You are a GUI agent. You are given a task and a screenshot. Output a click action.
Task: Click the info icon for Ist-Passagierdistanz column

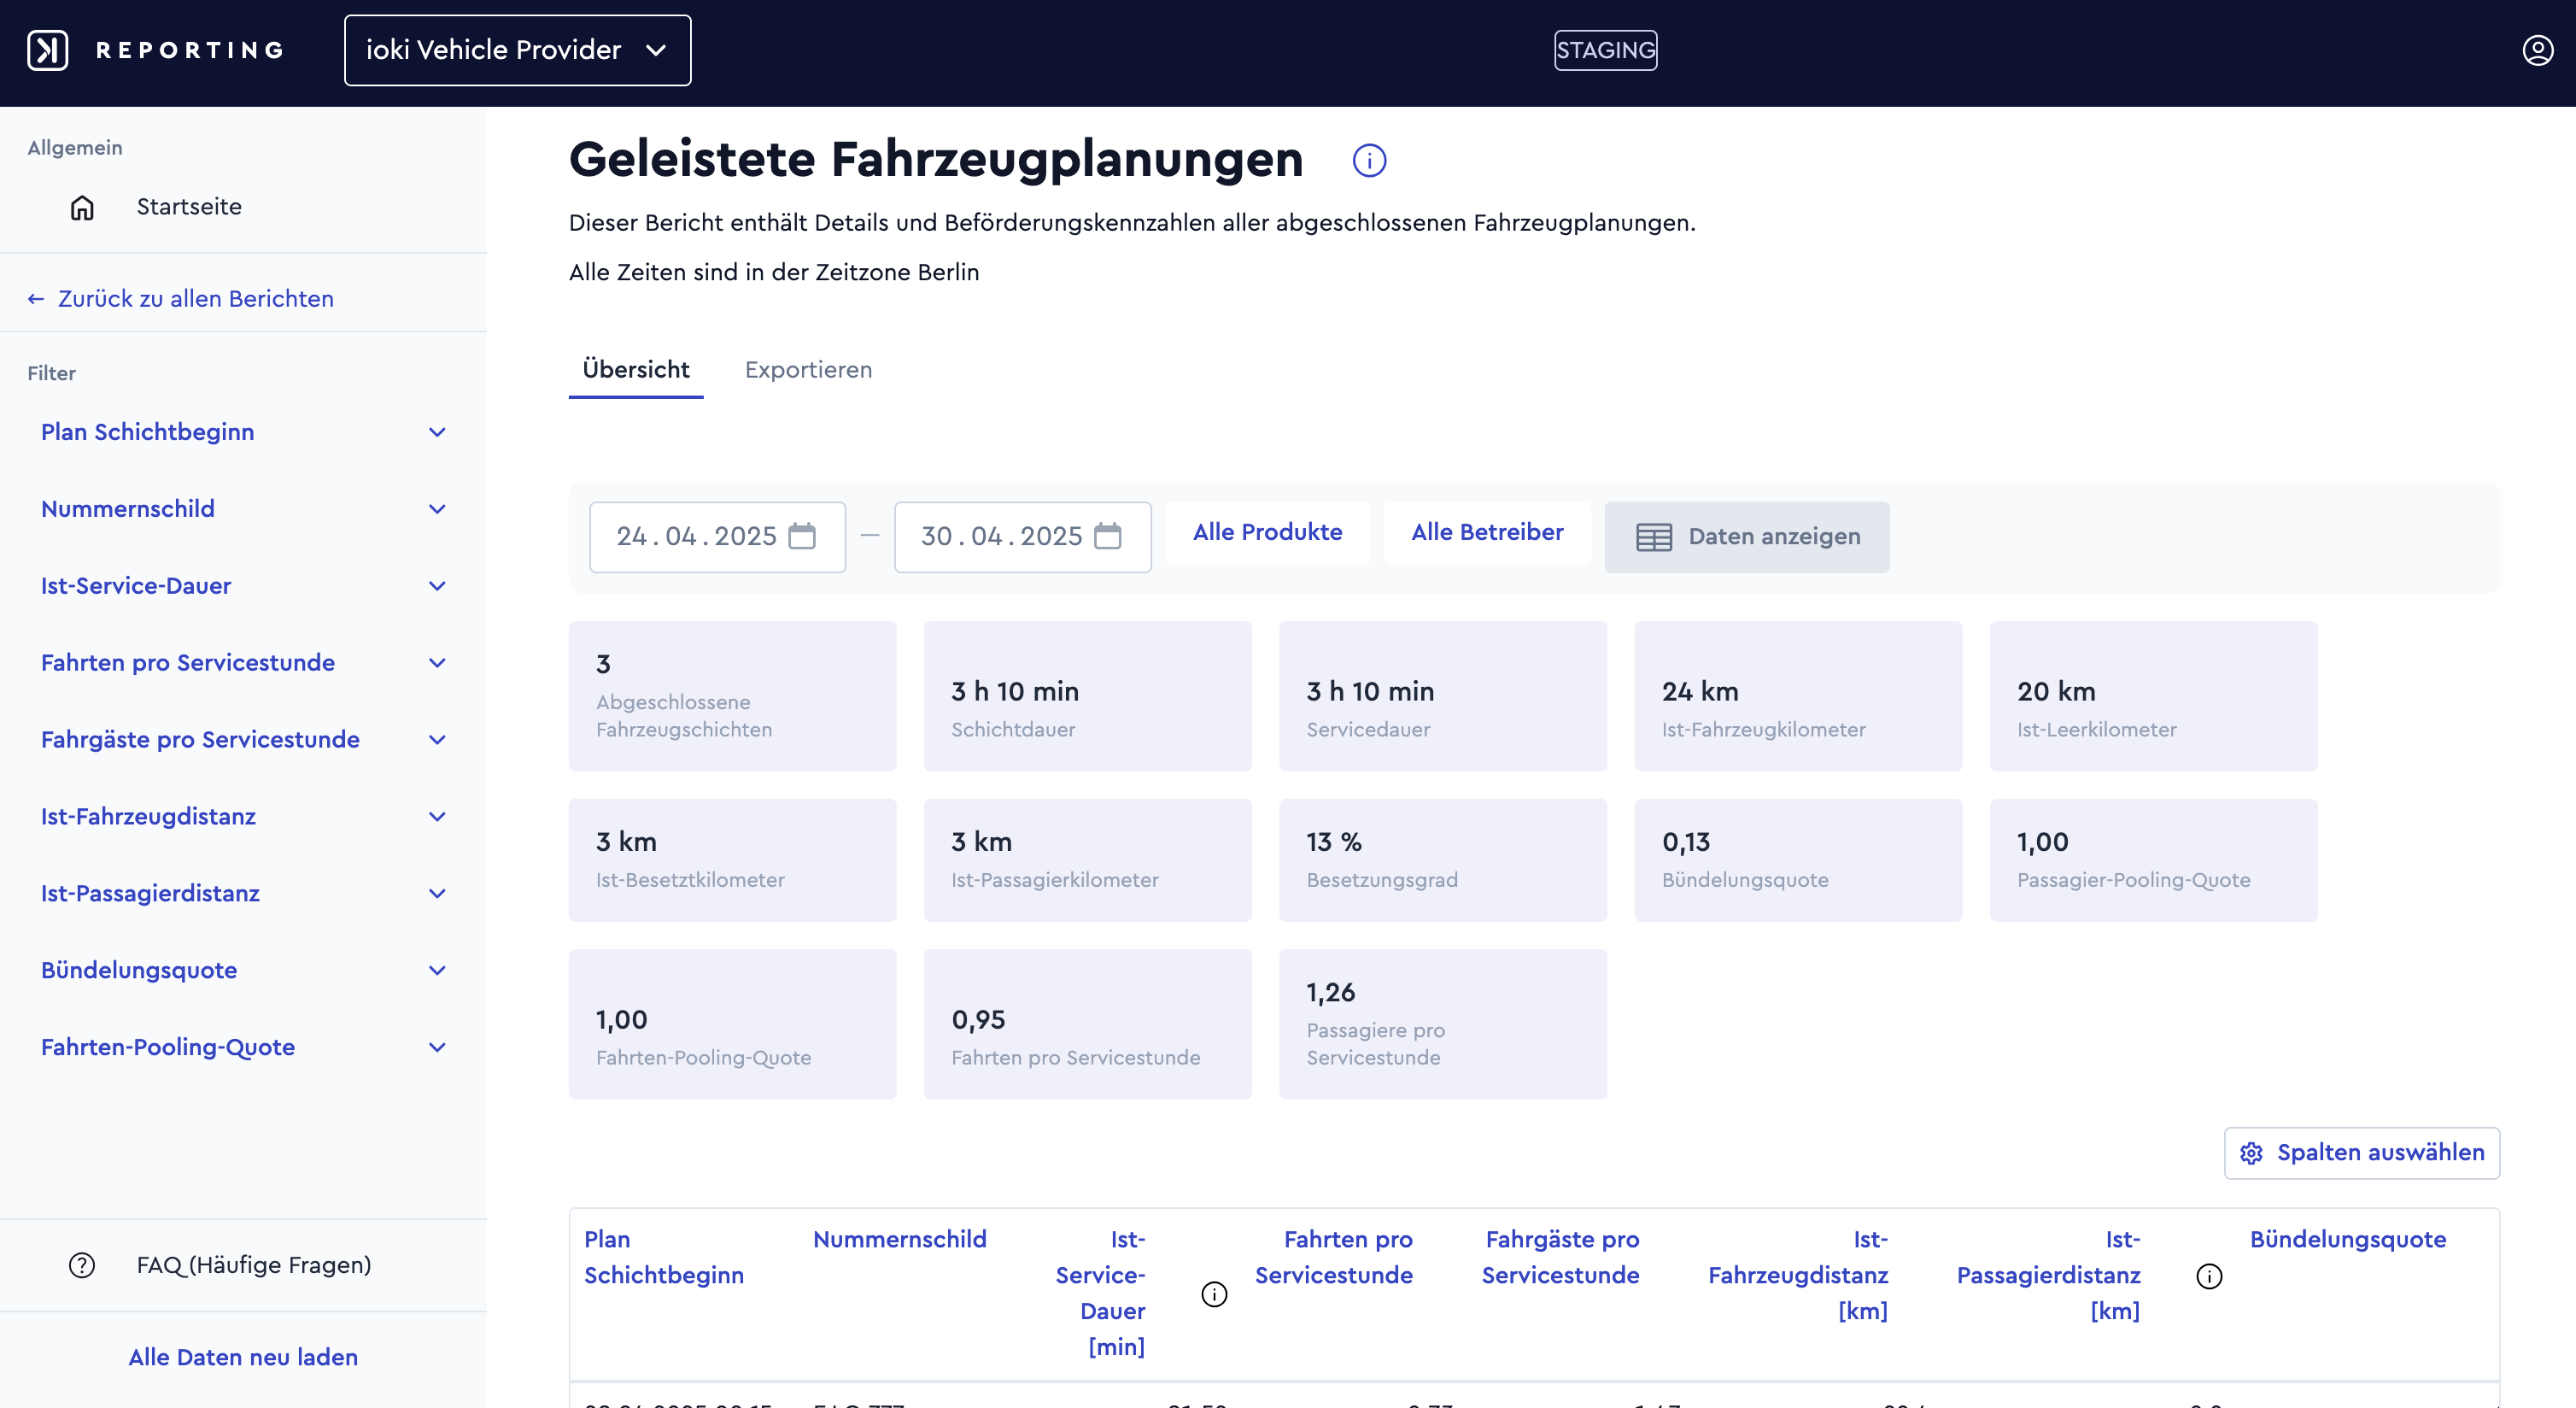tap(2209, 1276)
